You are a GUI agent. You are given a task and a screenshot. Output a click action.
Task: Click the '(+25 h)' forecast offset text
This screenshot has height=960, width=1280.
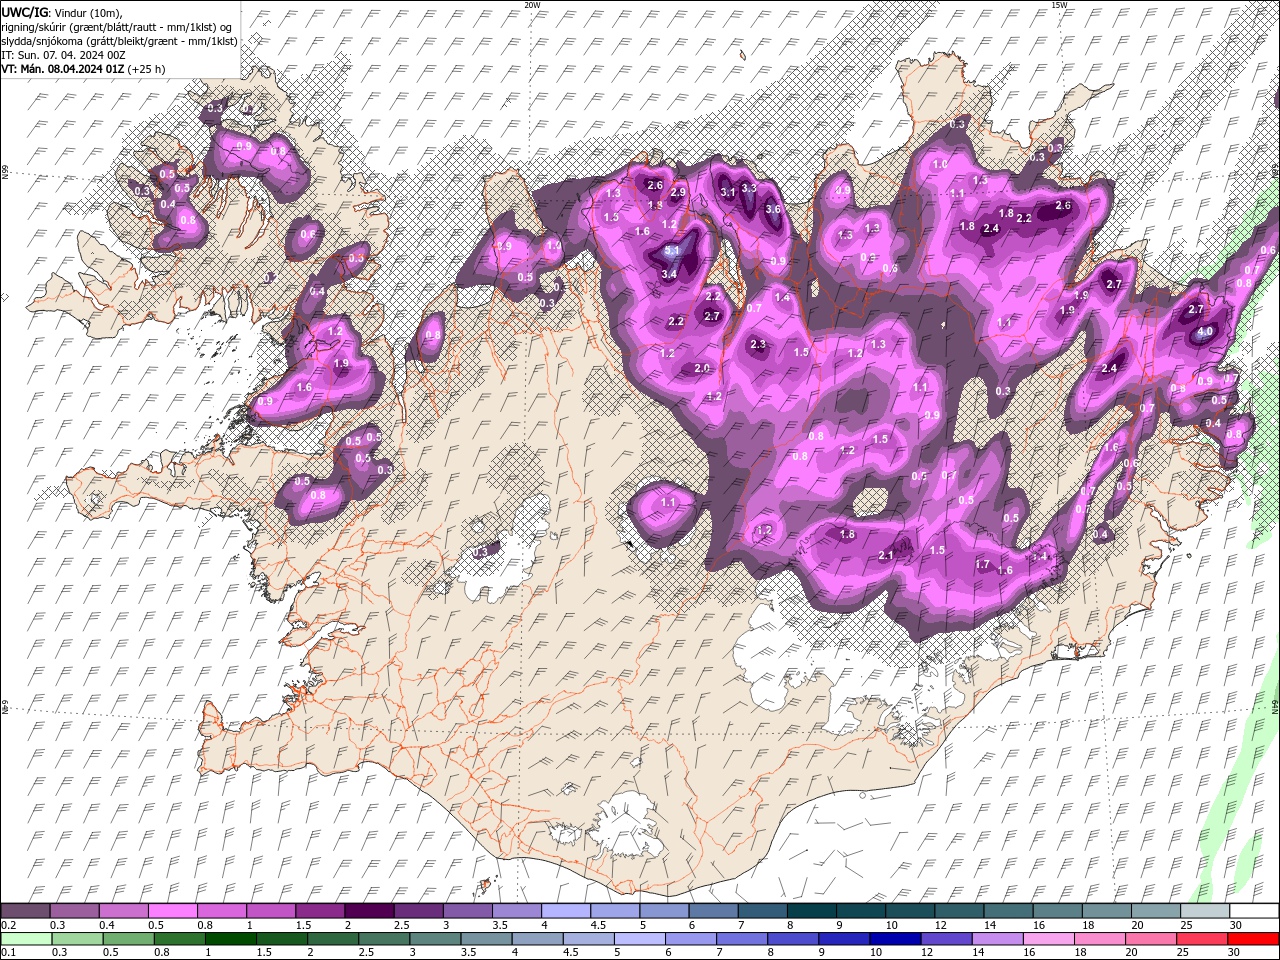tap(147, 69)
